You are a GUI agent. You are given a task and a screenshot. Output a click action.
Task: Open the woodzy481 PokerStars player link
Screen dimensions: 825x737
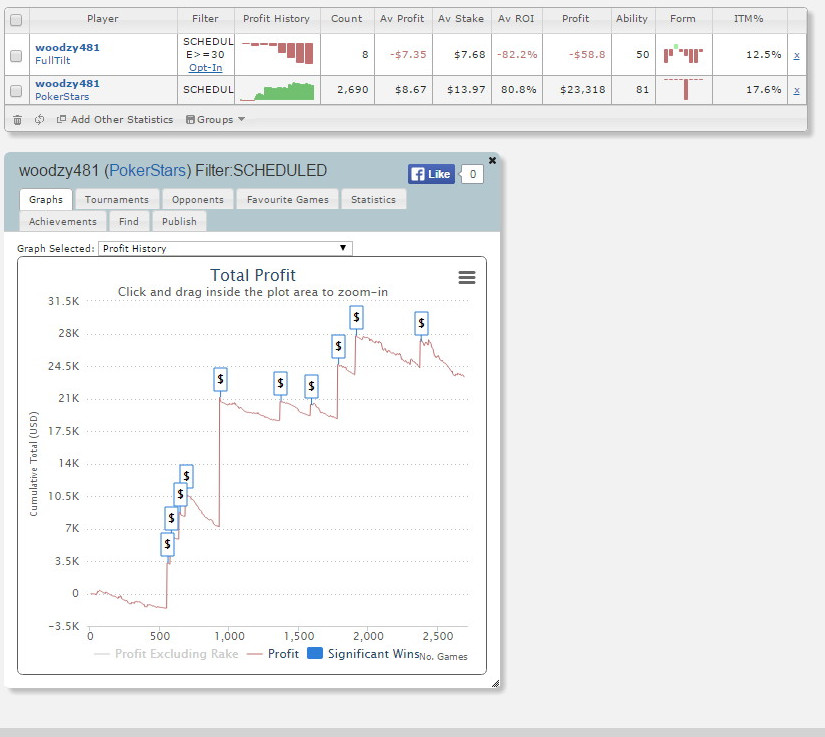pyautogui.click(x=67, y=84)
